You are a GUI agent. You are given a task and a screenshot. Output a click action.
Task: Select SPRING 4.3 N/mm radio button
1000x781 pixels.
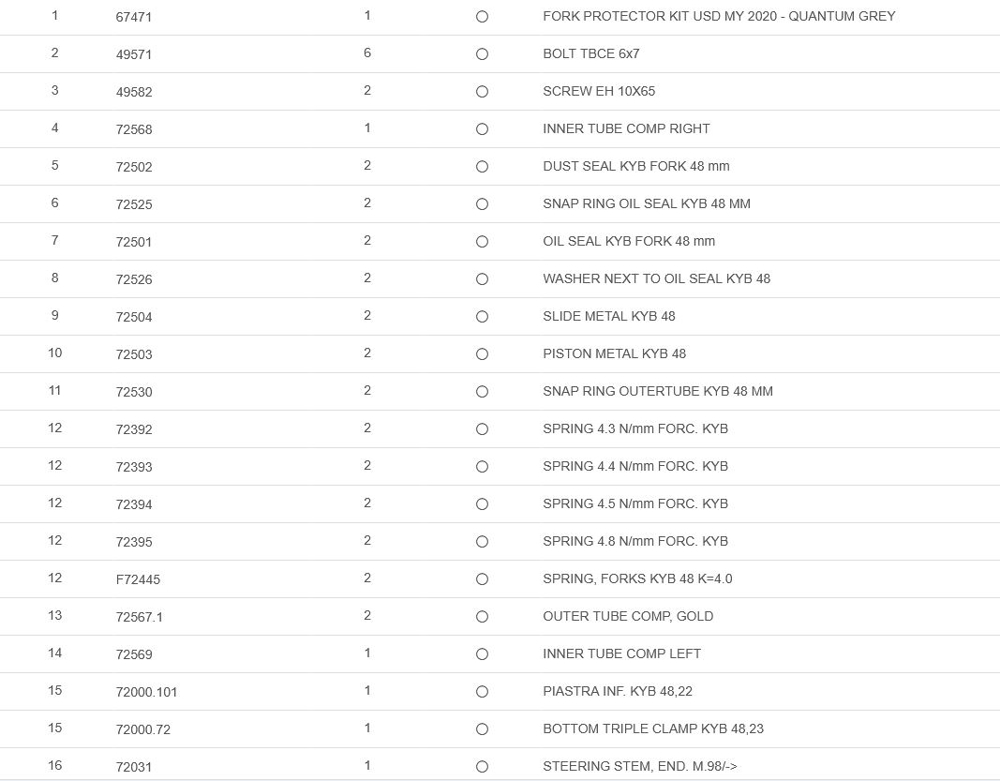pos(482,429)
